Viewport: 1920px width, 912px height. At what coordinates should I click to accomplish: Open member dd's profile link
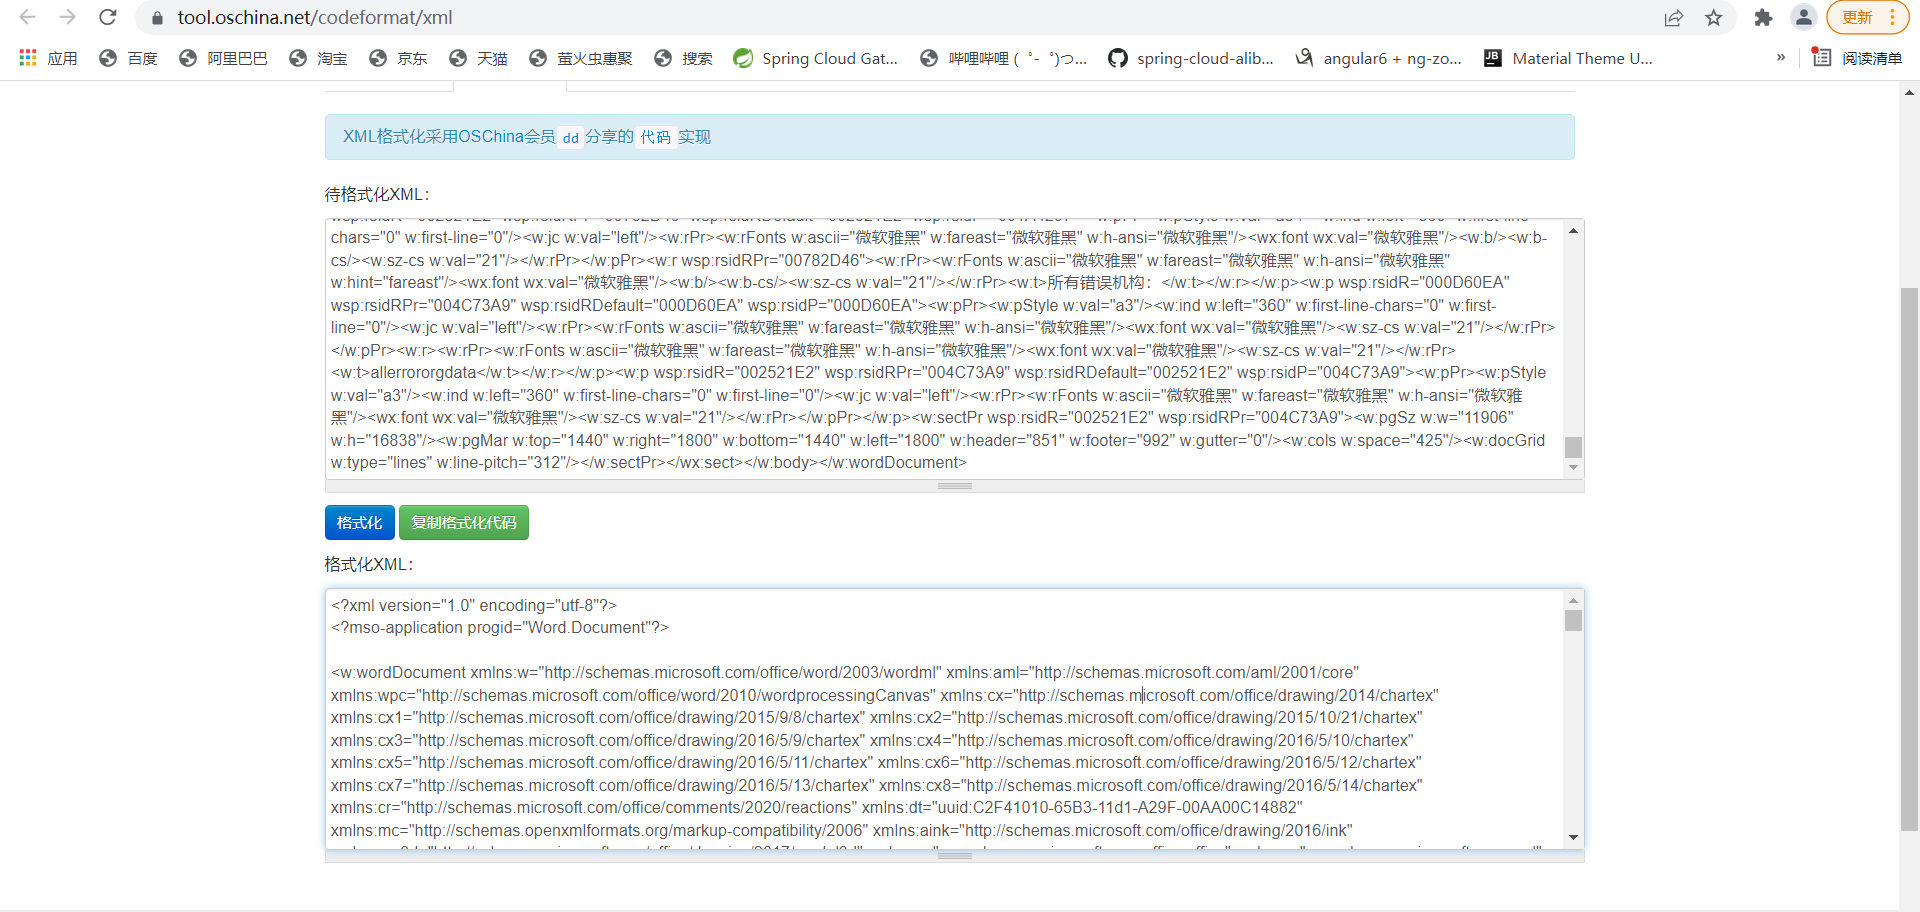click(569, 137)
